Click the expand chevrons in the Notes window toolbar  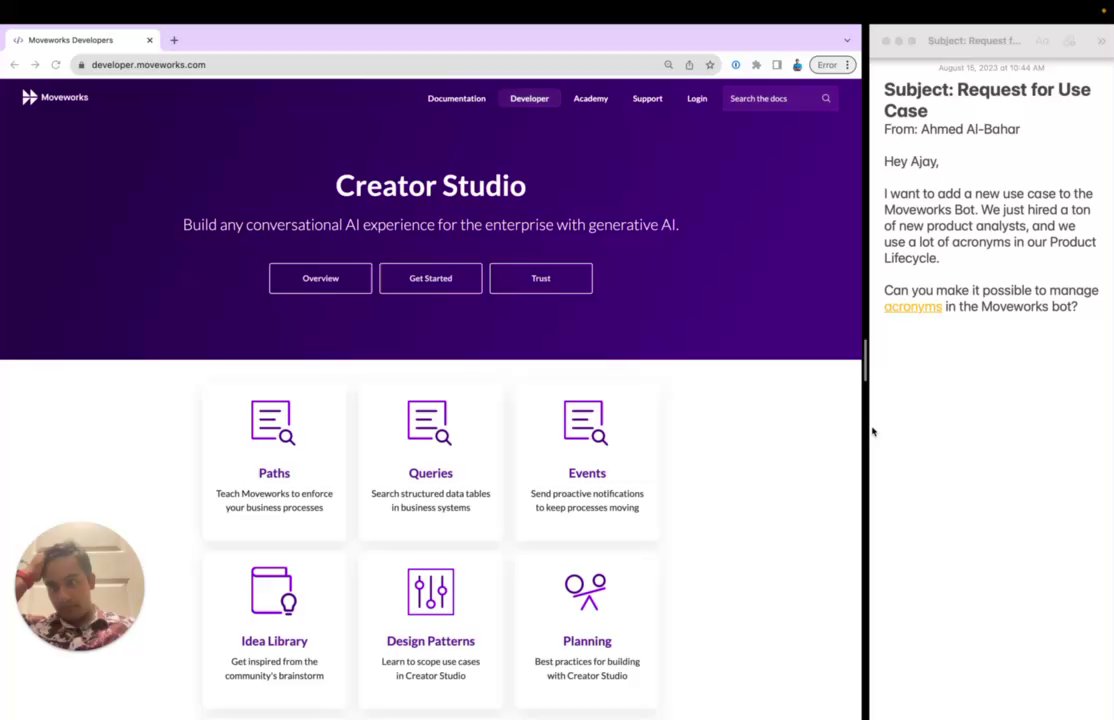coord(1101,41)
